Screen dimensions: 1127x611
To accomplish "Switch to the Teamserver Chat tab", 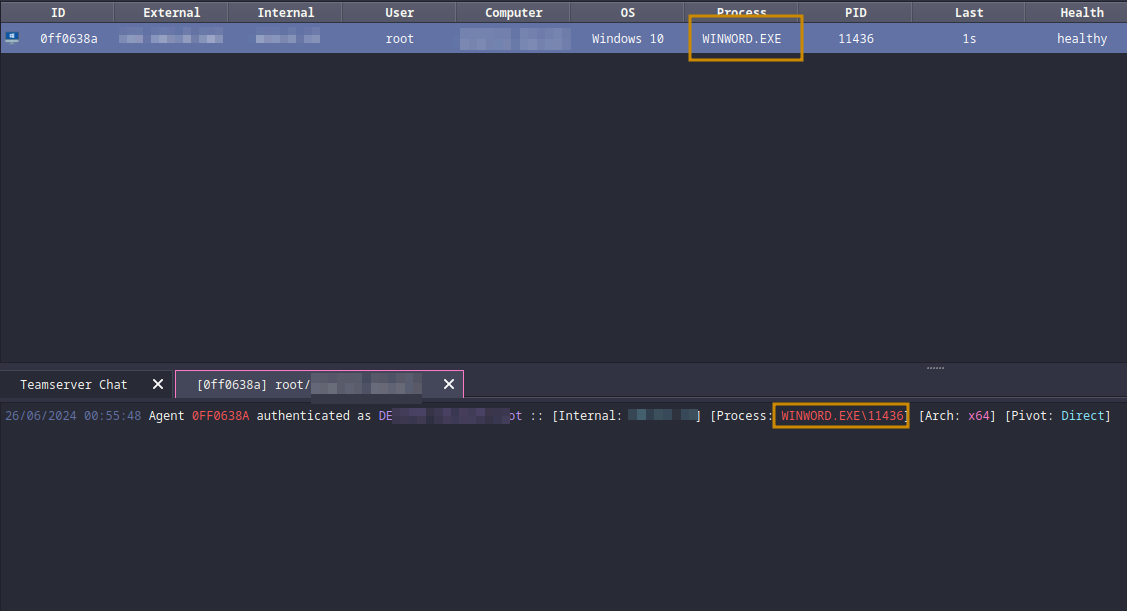I will point(74,384).
